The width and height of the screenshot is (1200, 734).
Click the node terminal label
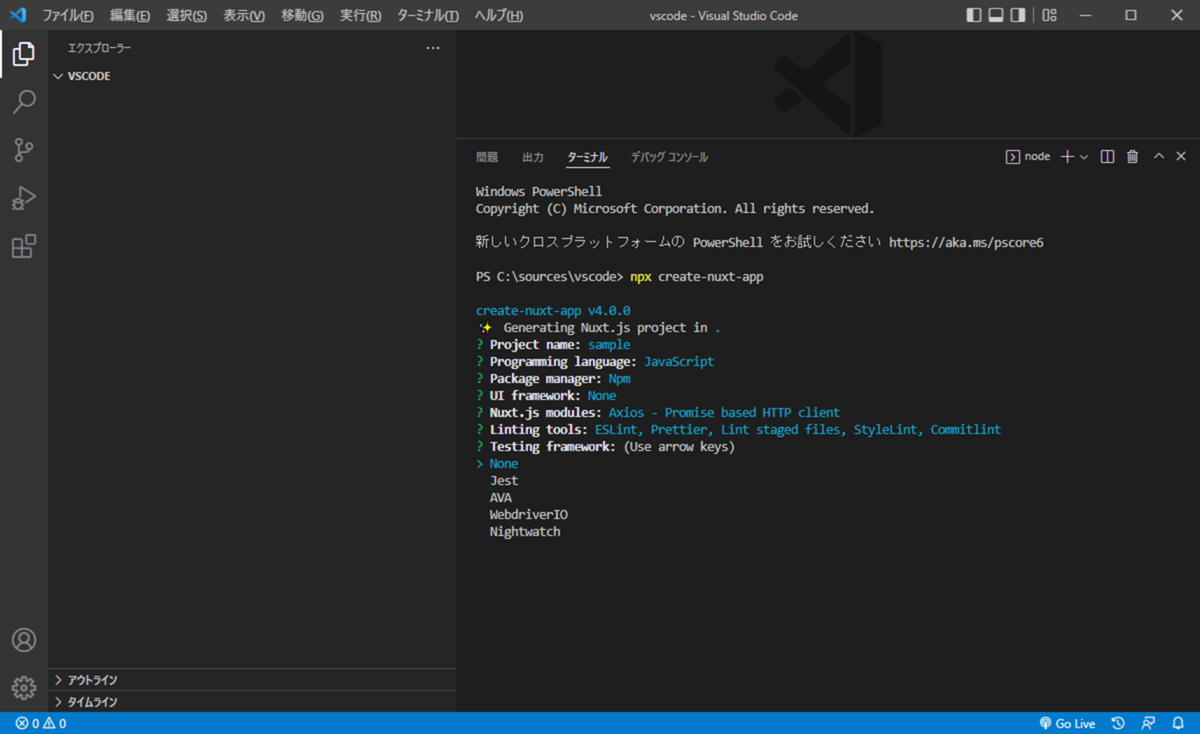[1028, 157]
